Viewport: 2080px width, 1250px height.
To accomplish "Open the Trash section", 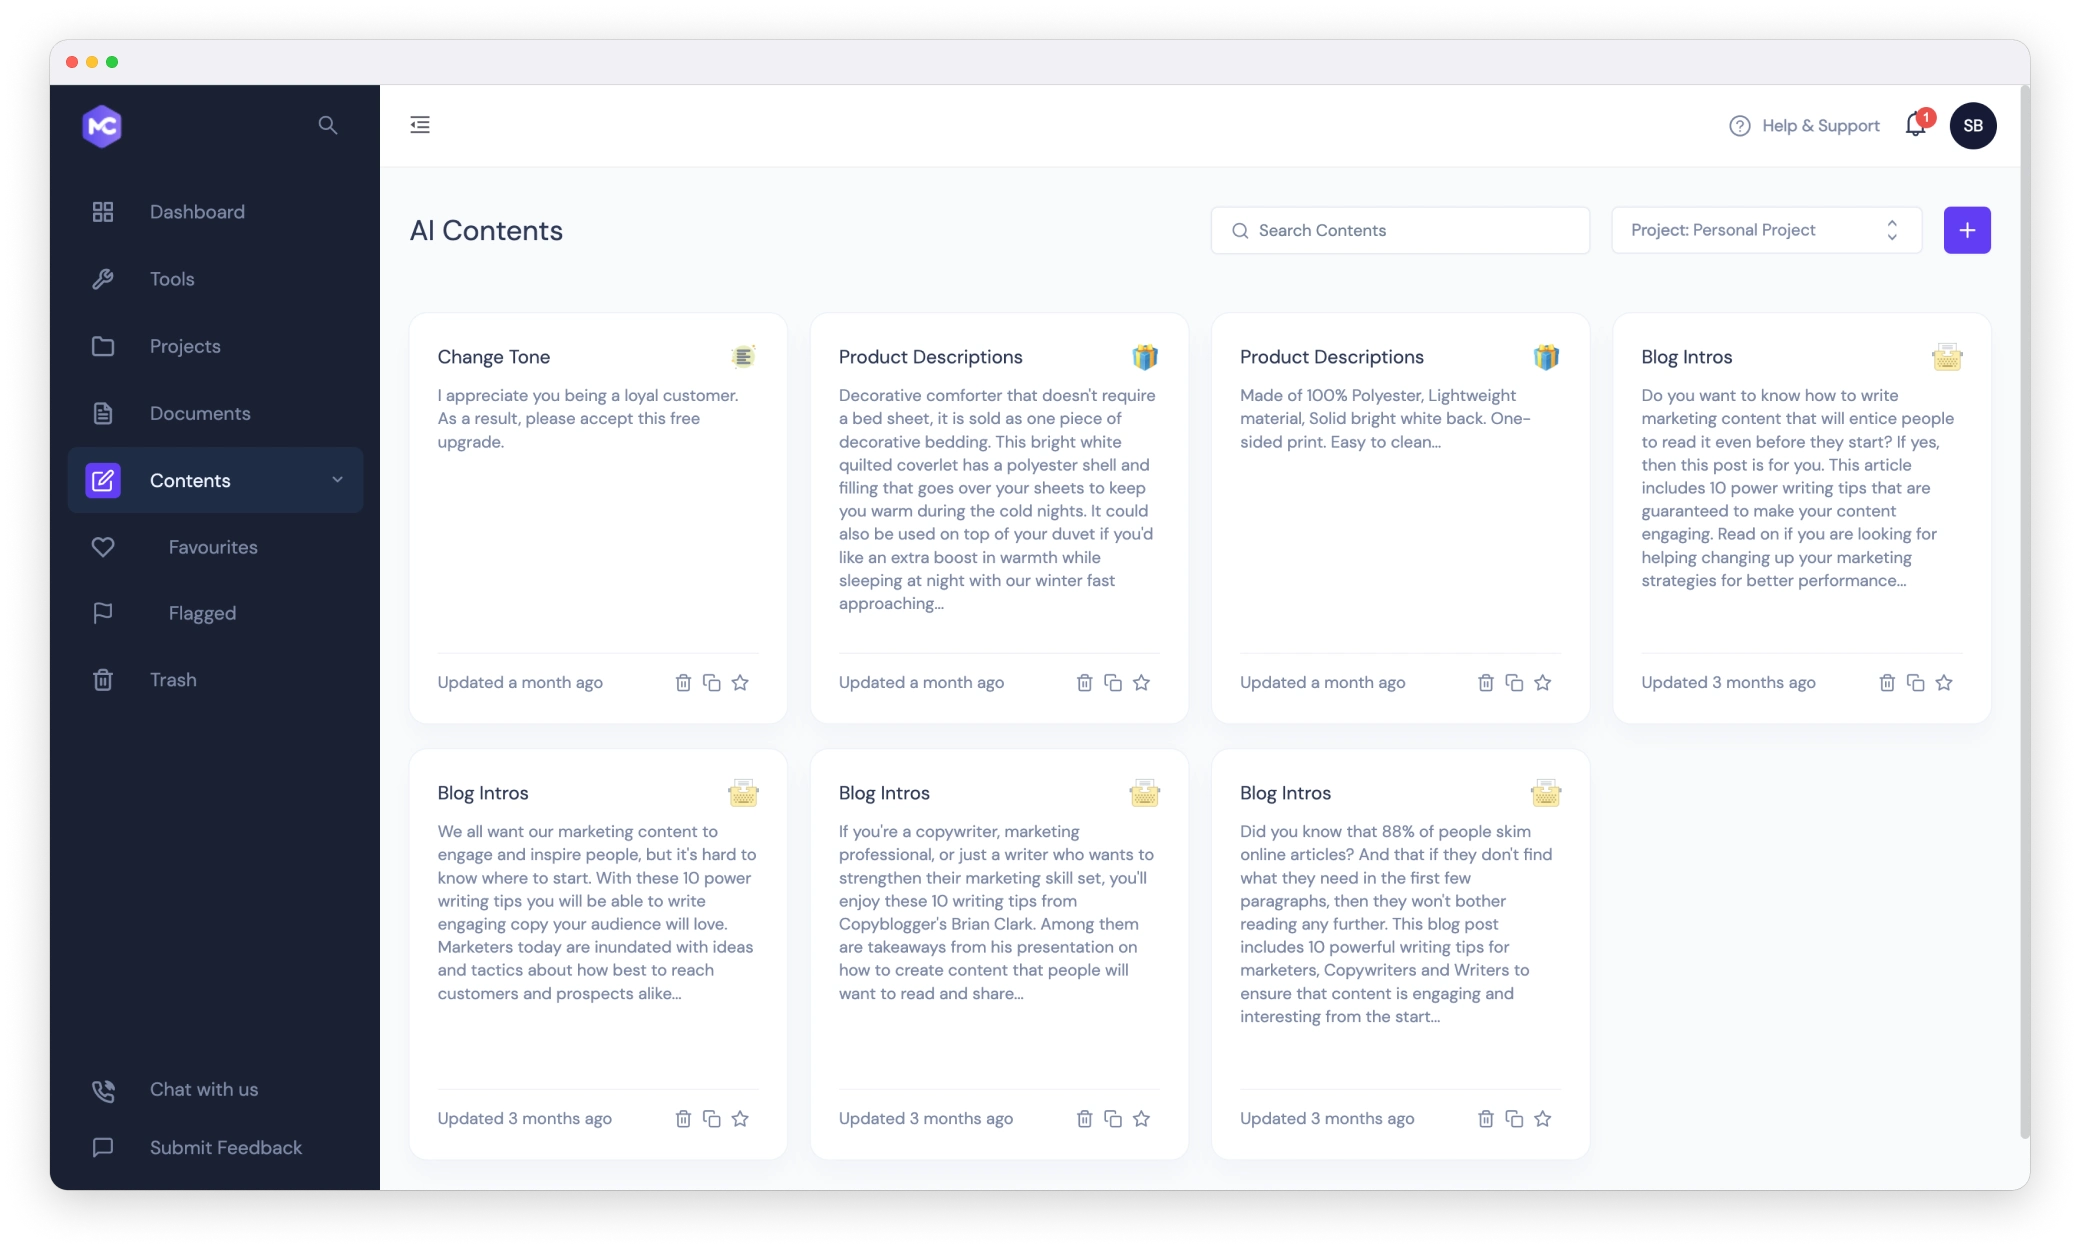I will pyautogui.click(x=173, y=680).
